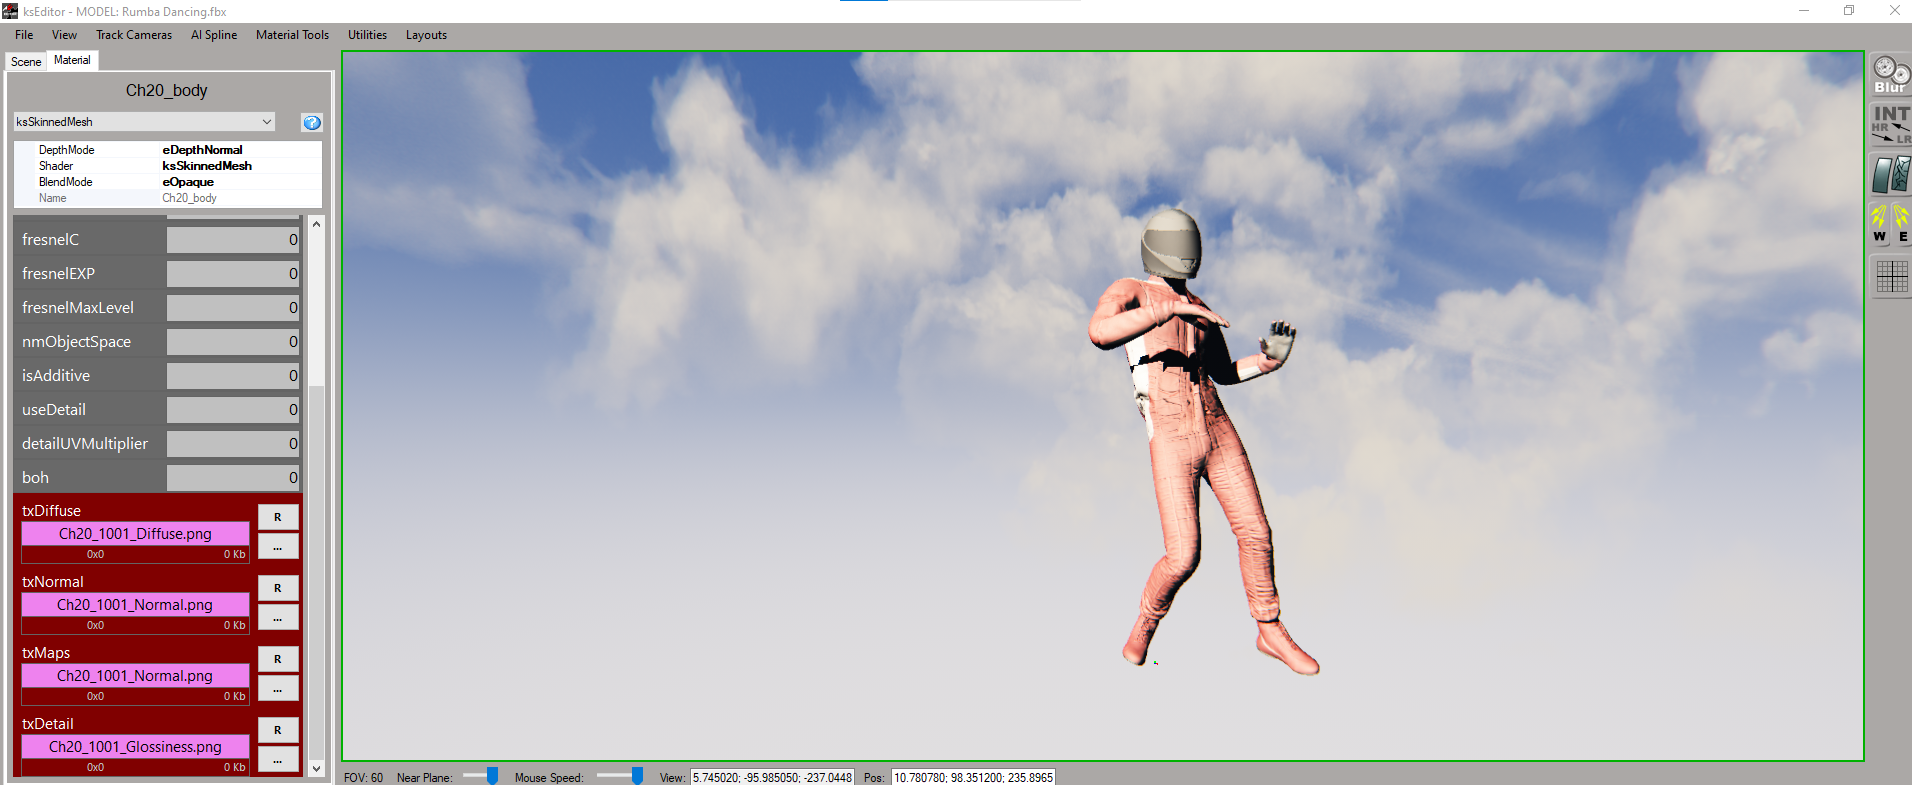Click the material list scrollbar up arrow
This screenshot has height=785, width=1912.
click(316, 224)
